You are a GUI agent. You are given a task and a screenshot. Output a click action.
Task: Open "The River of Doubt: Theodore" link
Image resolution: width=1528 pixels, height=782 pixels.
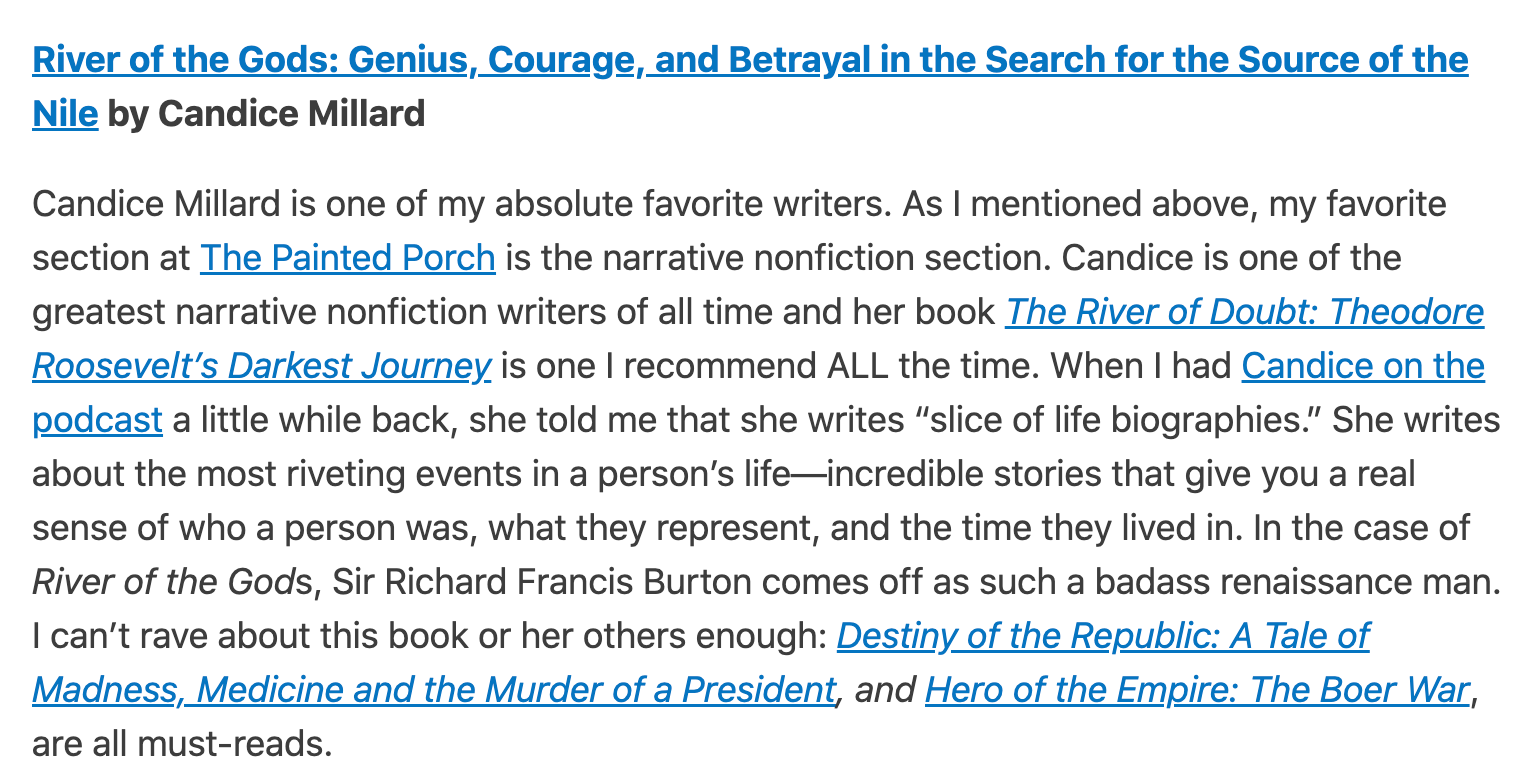pyautogui.click(x=1244, y=313)
